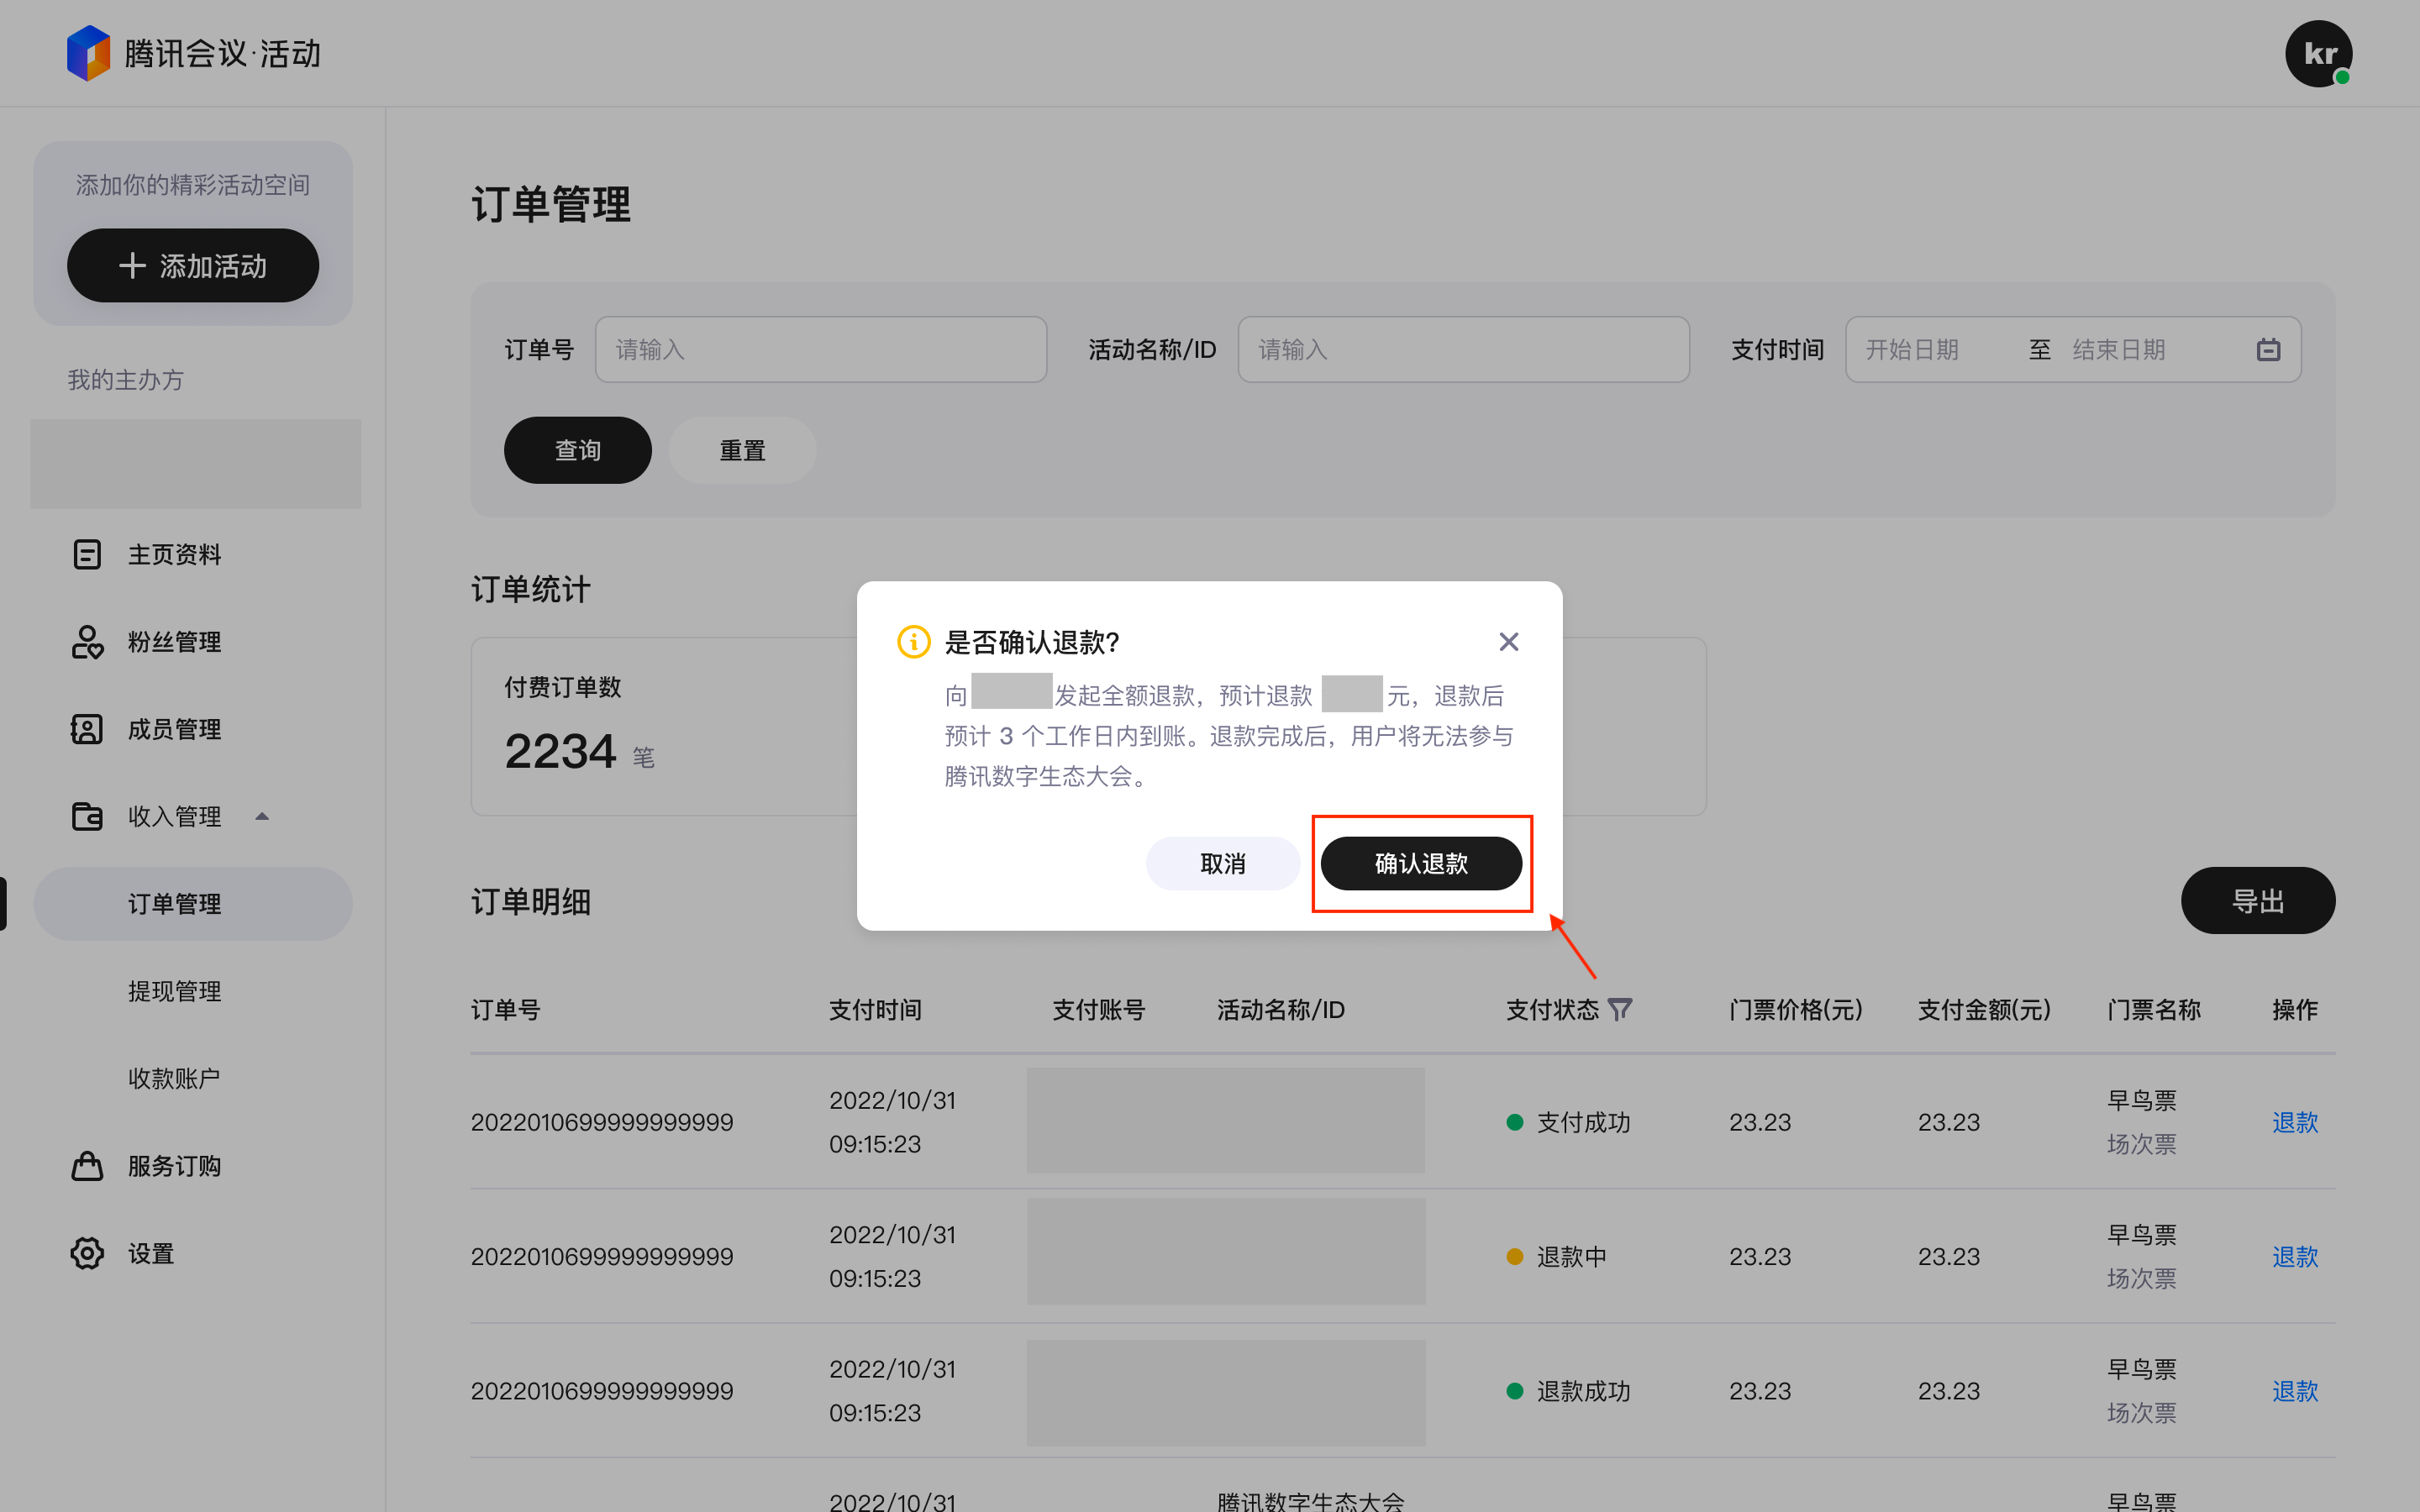Click 退款 link for 退款成功 order
This screenshot has width=2420, height=1512.
[x=2294, y=1391]
